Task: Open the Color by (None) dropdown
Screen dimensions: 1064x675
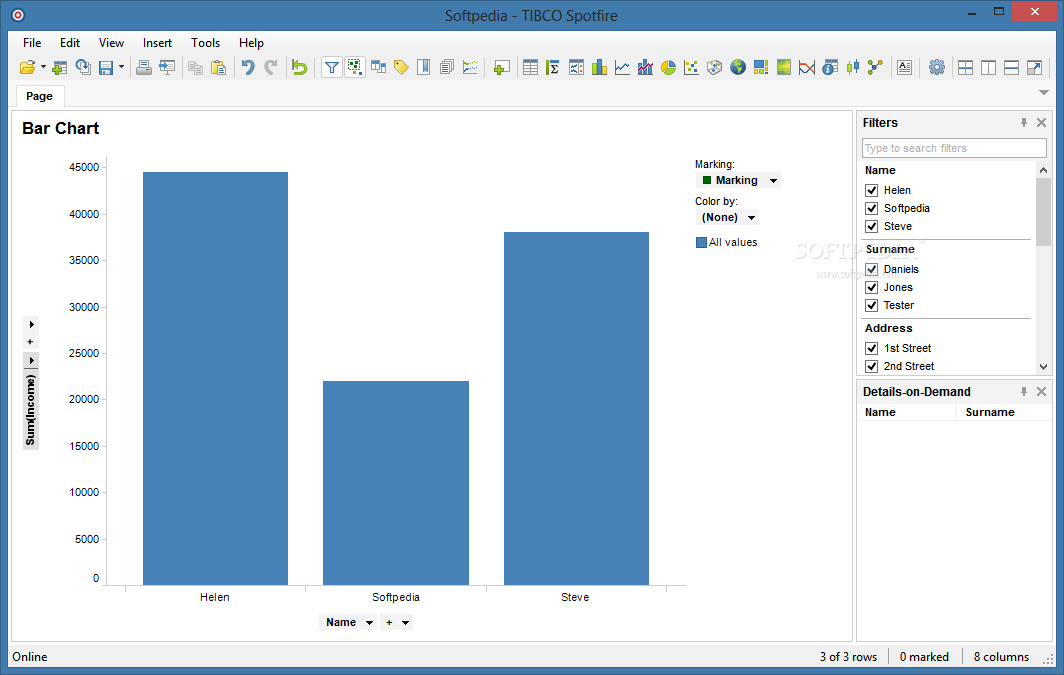Action: pyautogui.click(x=727, y=218)
